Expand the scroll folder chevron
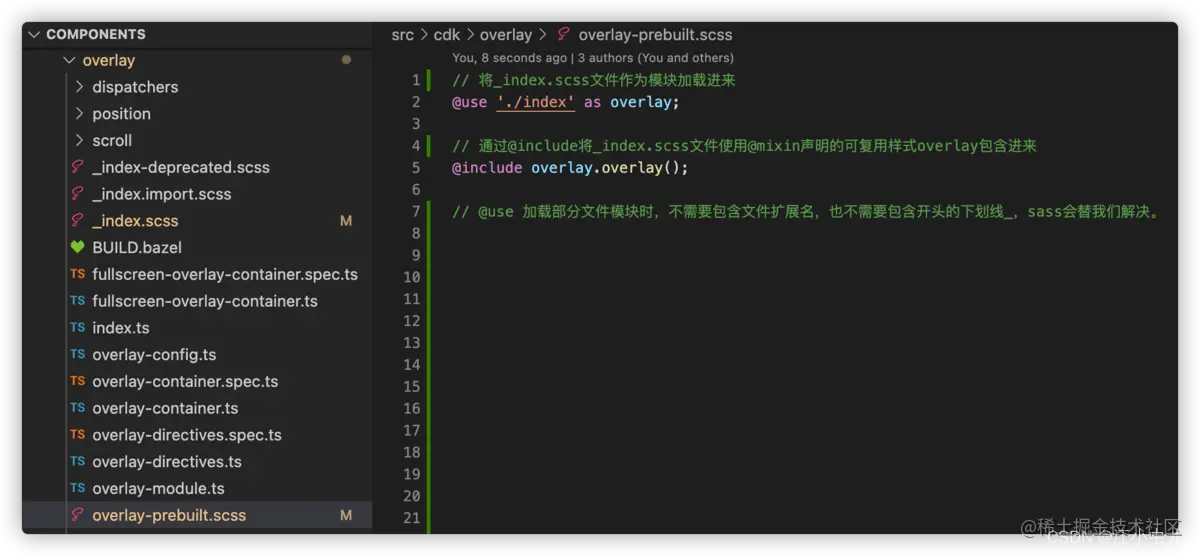 click(79, 140)
